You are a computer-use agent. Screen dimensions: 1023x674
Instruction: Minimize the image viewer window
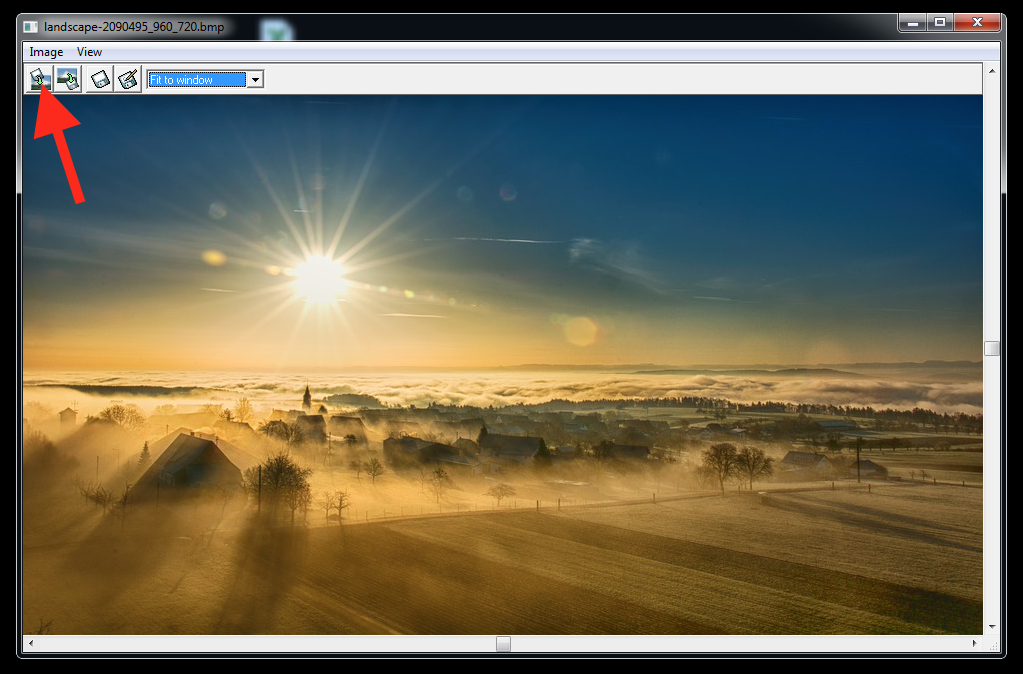tap(912, 23)
